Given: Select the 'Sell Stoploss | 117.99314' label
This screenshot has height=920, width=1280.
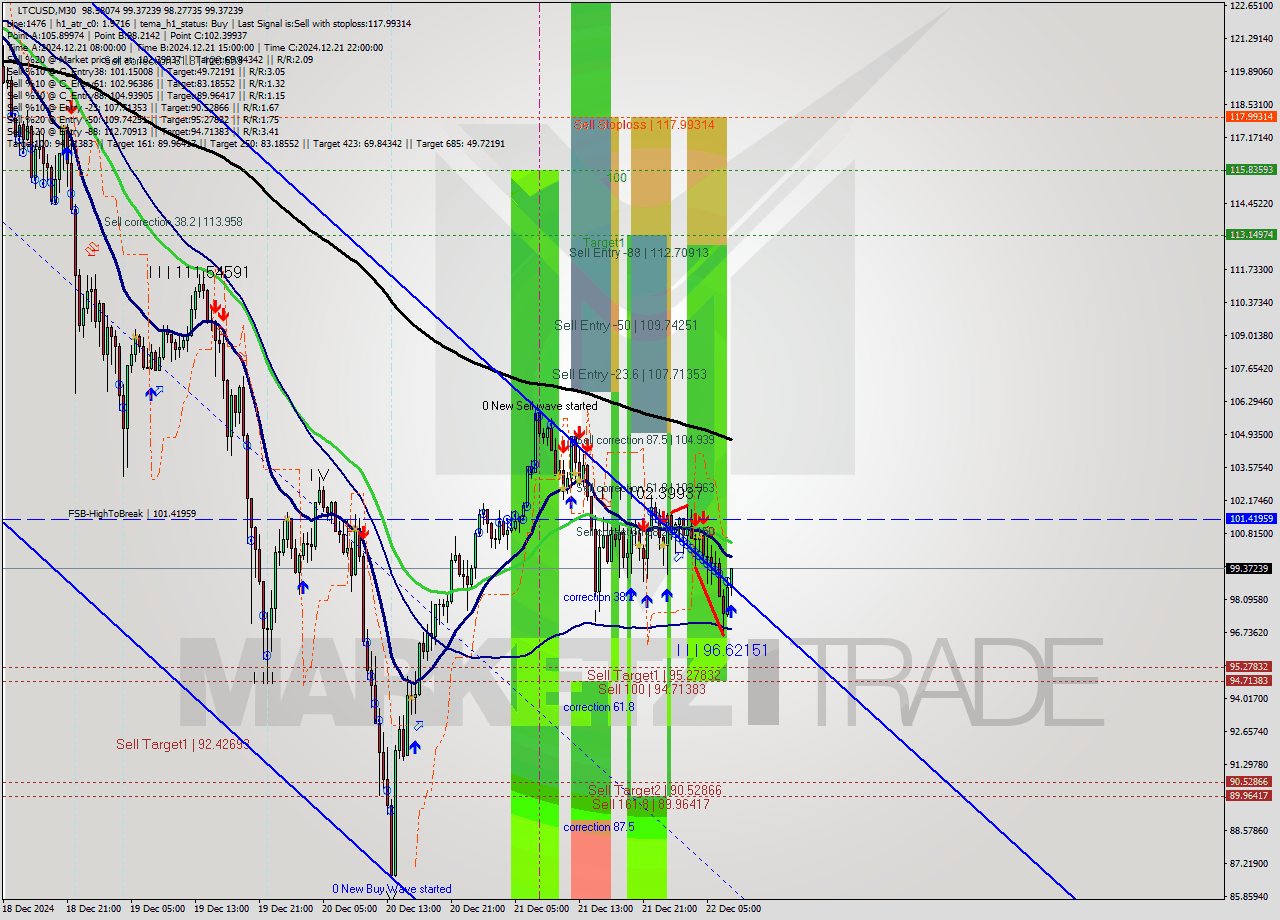Looking at the screenshot, I should click(644, 125).
